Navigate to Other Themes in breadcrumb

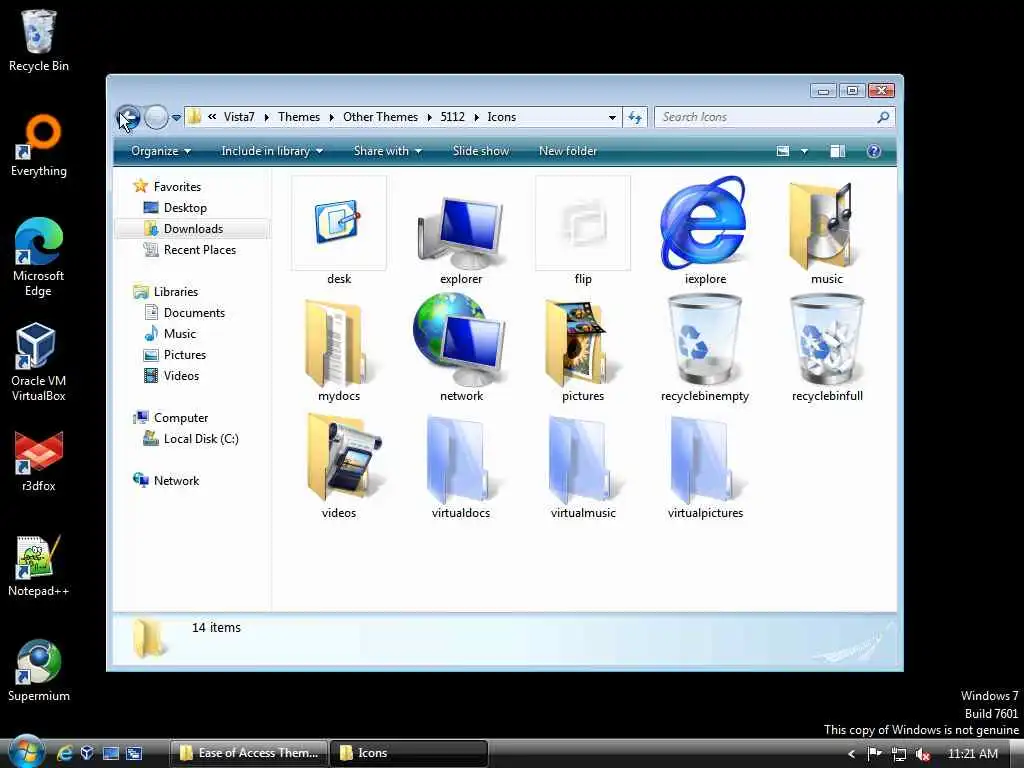point(380,117)
